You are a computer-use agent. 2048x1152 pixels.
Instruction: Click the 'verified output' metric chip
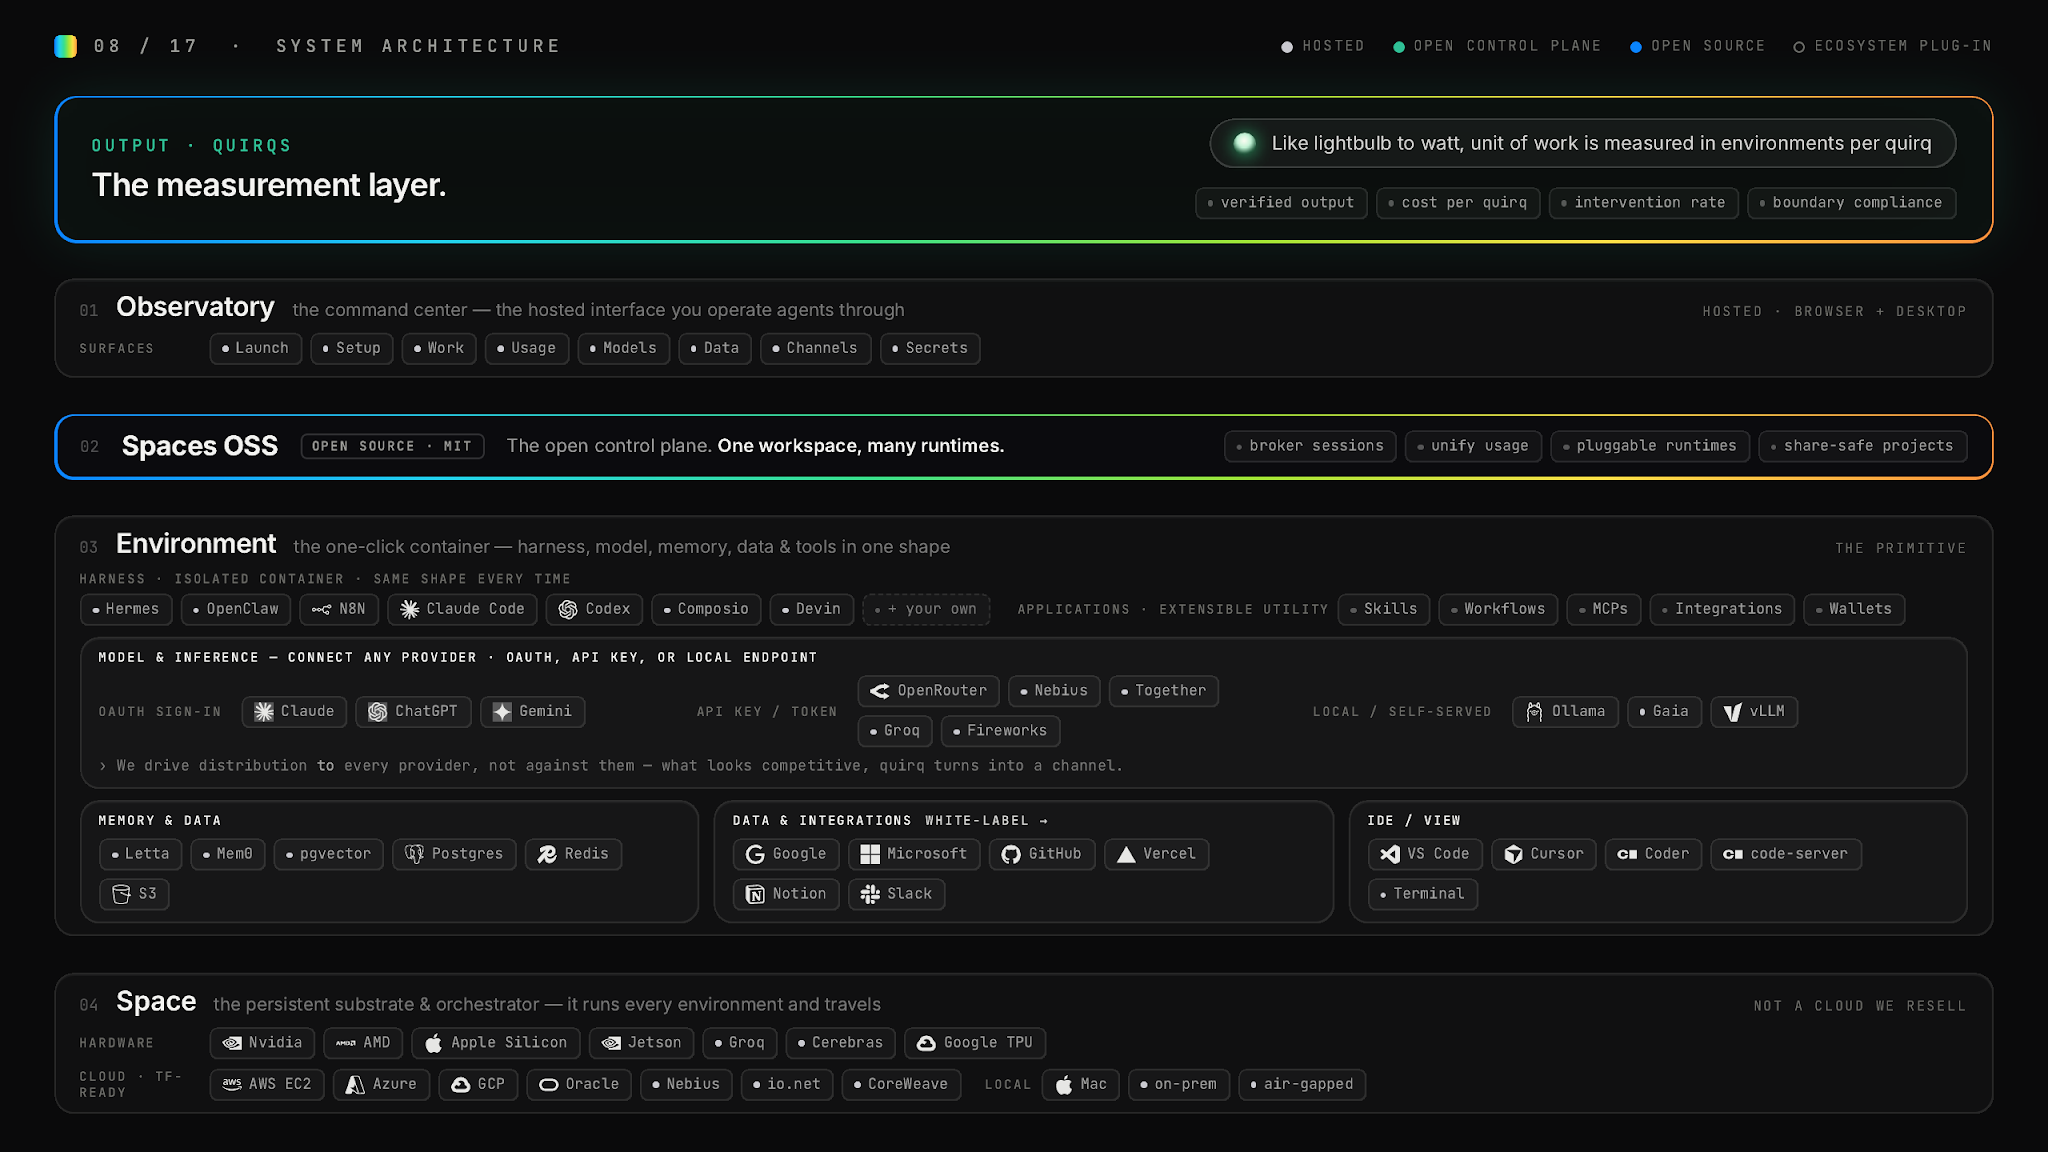(1281, 203)
